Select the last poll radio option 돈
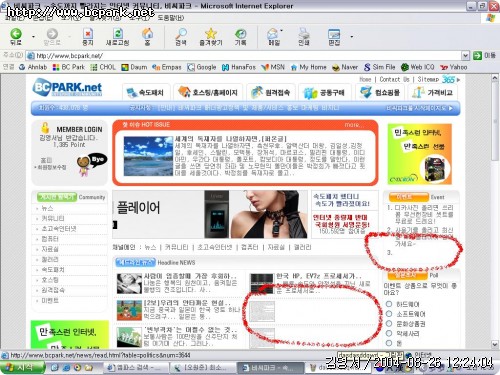500x375 pixels. (x=389, y=343)
